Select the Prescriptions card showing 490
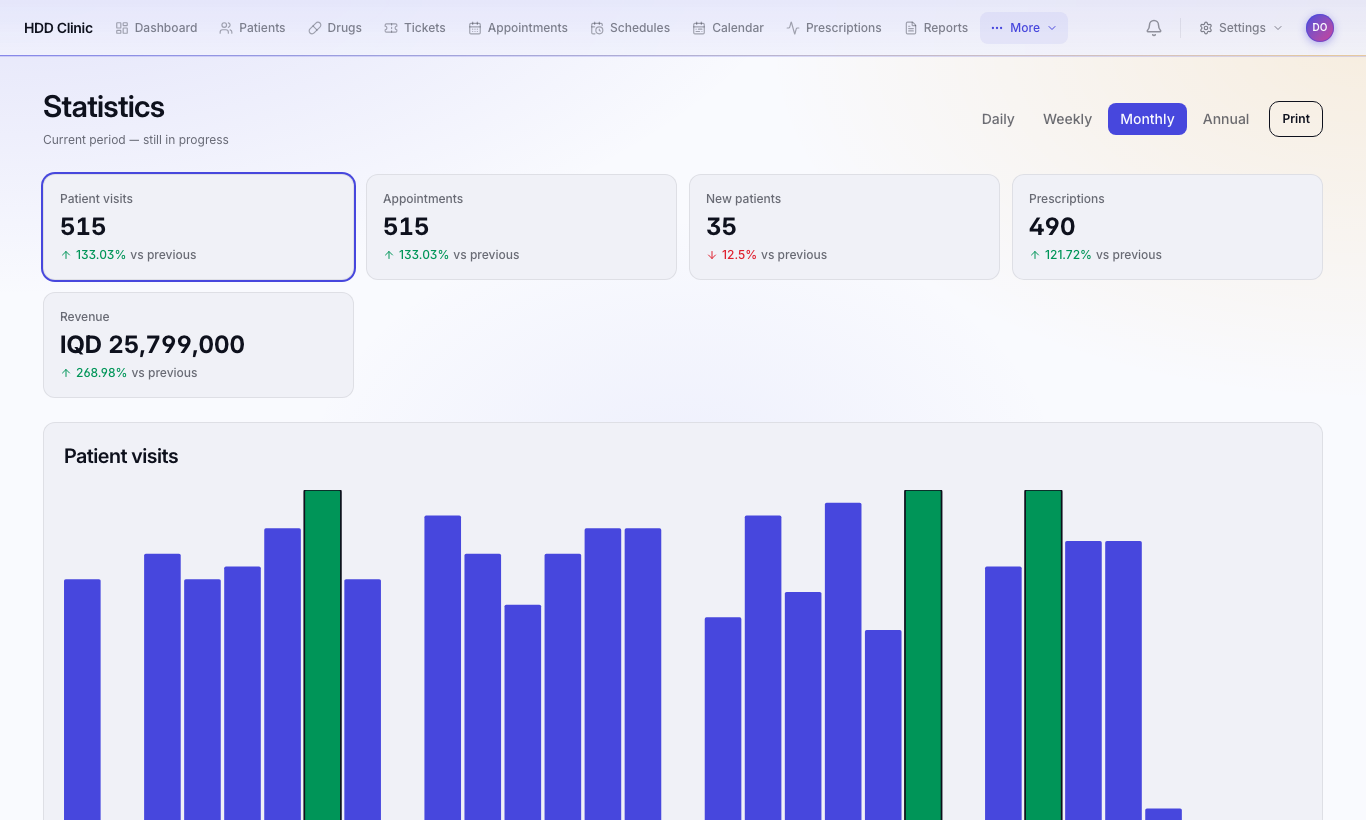Image resolution: width=1366 pixels, height=820 pixels. pyautogui.click(x=1167, y=227)
